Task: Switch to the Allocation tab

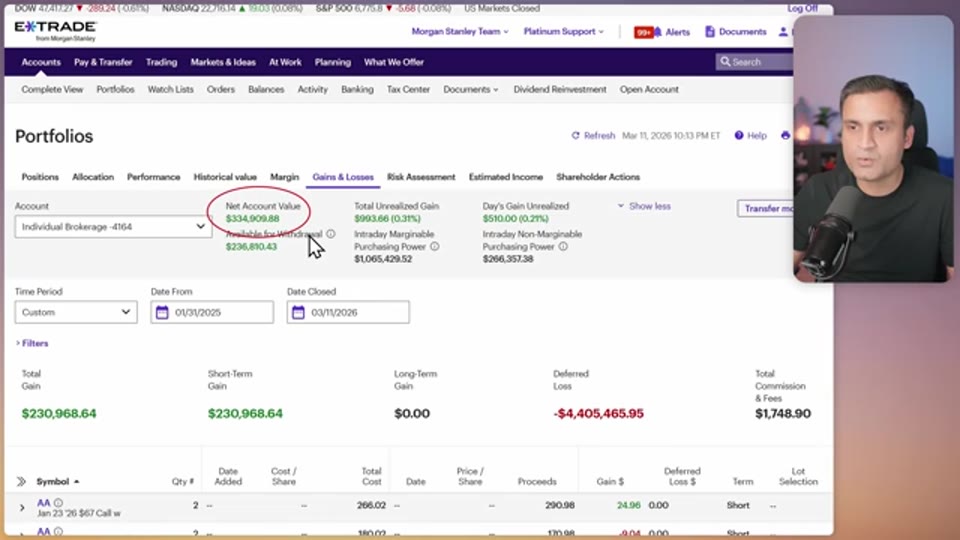Action: [93, 177]
